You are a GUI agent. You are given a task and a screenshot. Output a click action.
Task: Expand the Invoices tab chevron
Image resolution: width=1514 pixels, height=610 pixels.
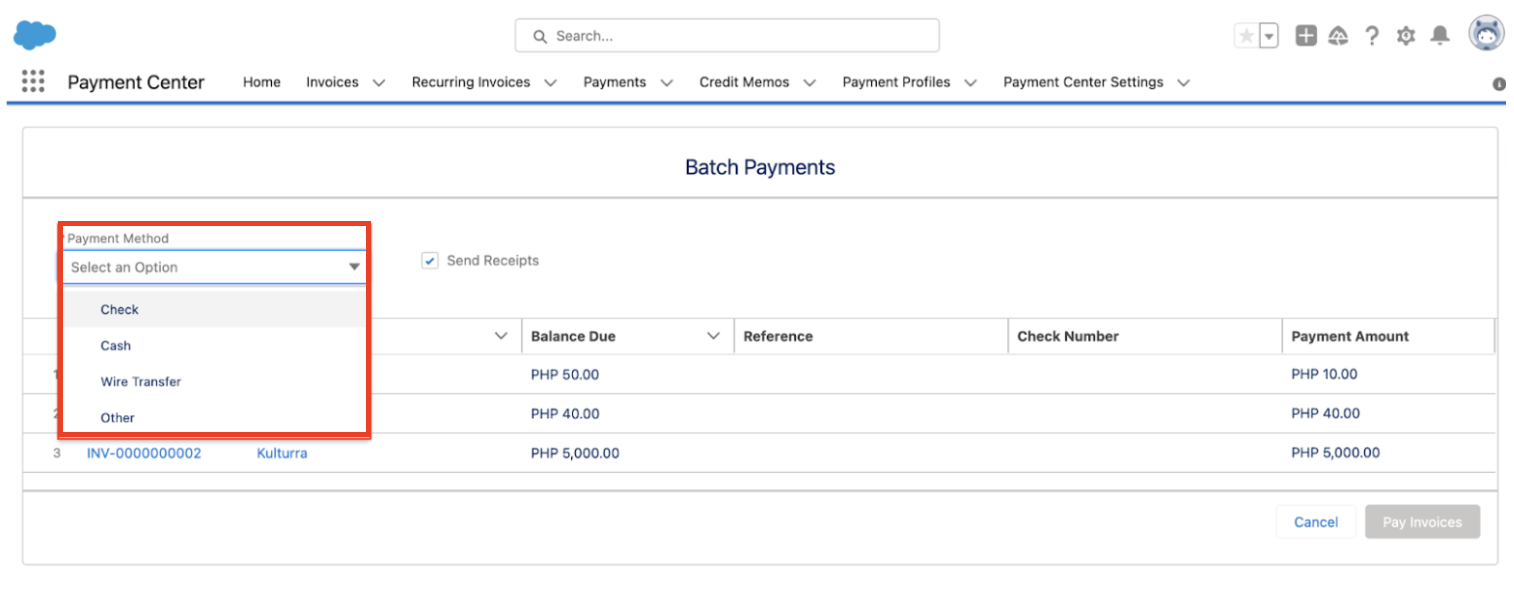[379, 83]
